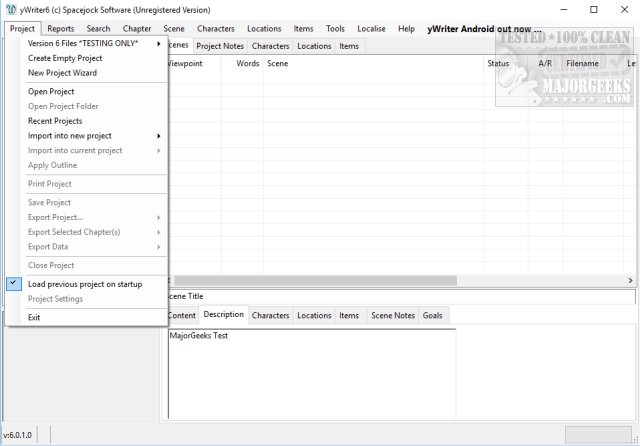Open the Project menu
640x446 pixels.
pos(22,29)
